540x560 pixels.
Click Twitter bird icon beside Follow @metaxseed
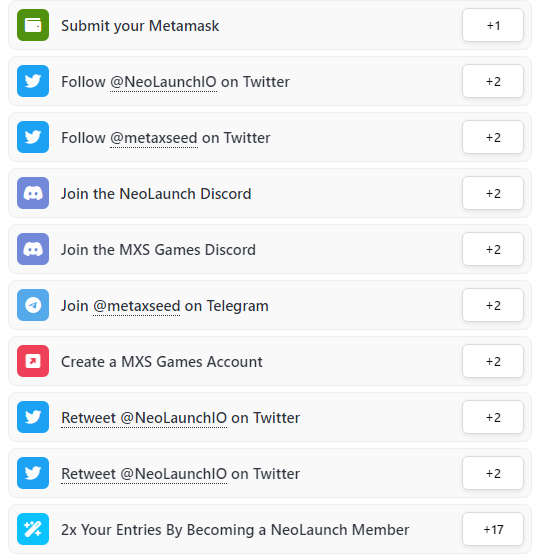33,137
